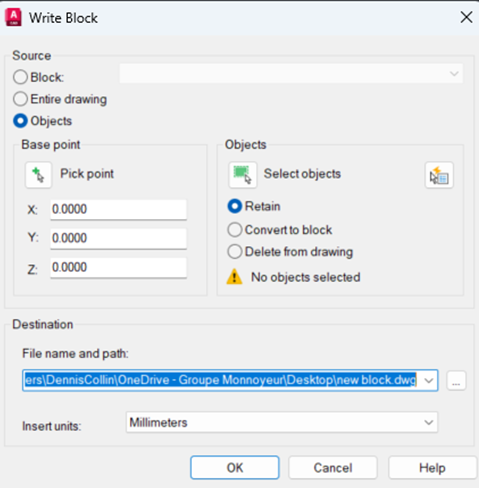
Task: Expand the Block name dropdown
Action: pos(291,73)
